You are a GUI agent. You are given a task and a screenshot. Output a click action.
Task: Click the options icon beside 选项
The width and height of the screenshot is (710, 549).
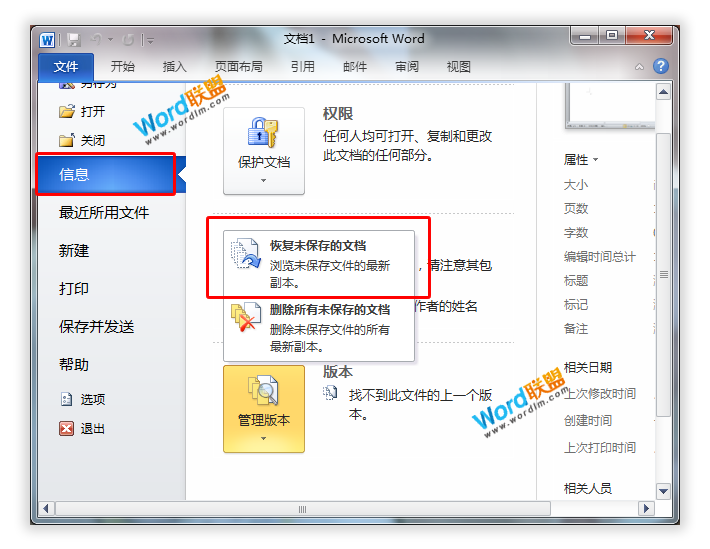[67, 399]
